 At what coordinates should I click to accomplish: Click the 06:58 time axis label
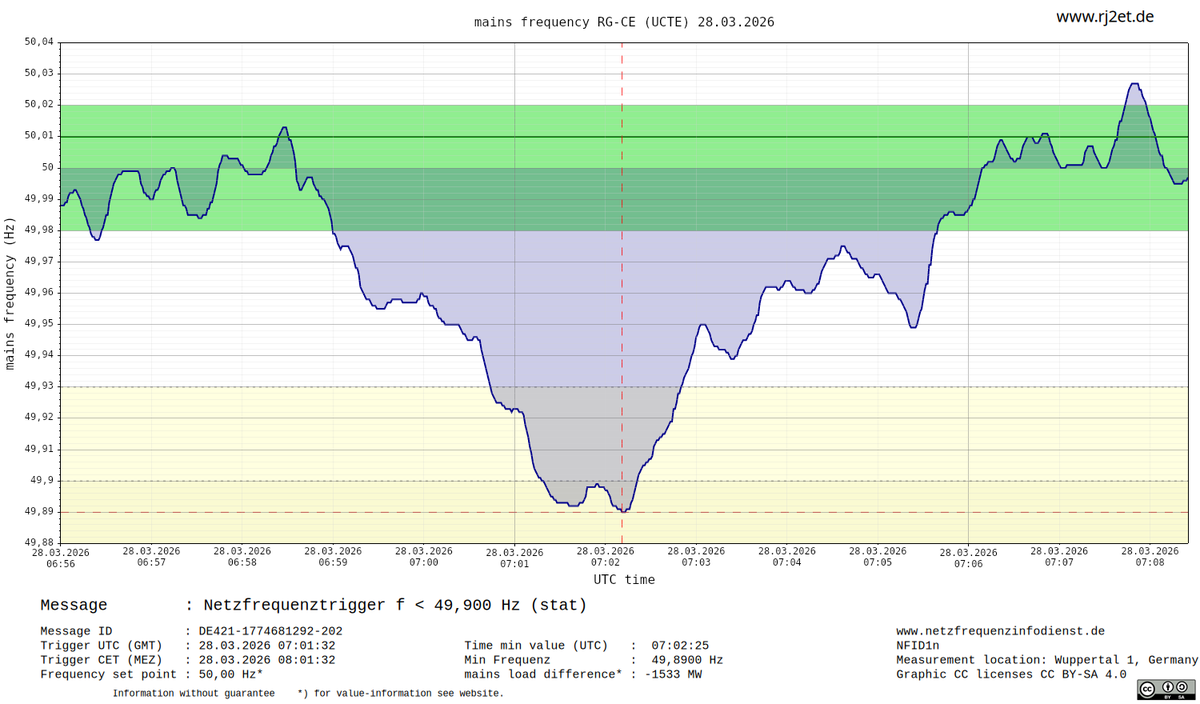242,557
